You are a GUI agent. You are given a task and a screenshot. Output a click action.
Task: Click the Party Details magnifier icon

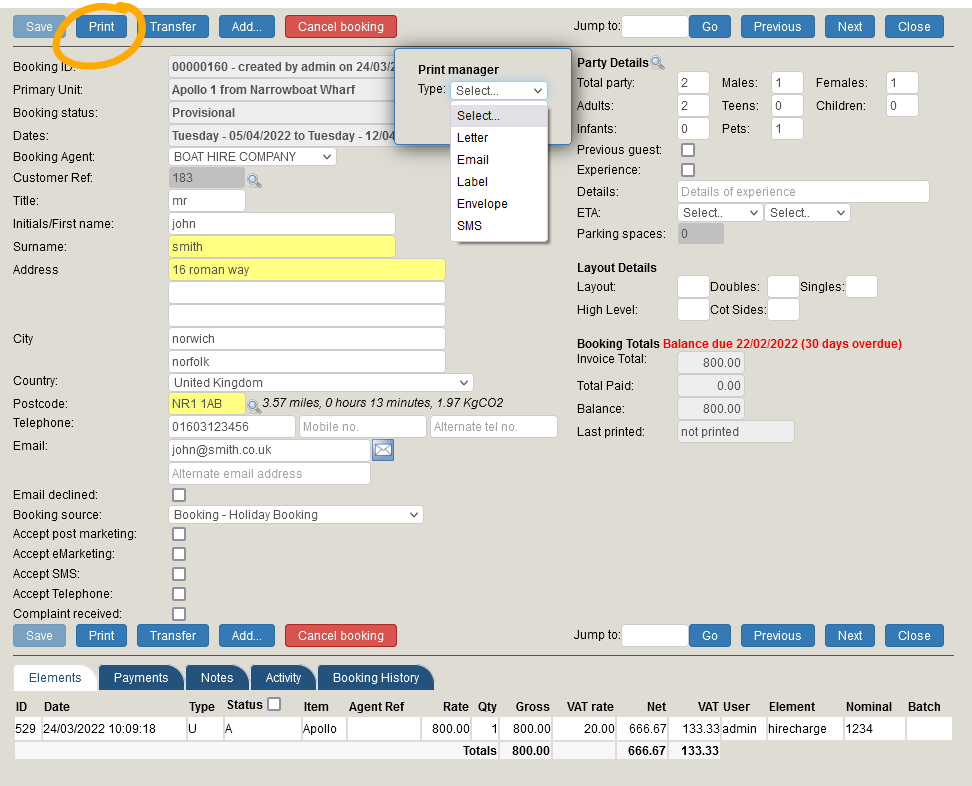click(x=657, y=63)
